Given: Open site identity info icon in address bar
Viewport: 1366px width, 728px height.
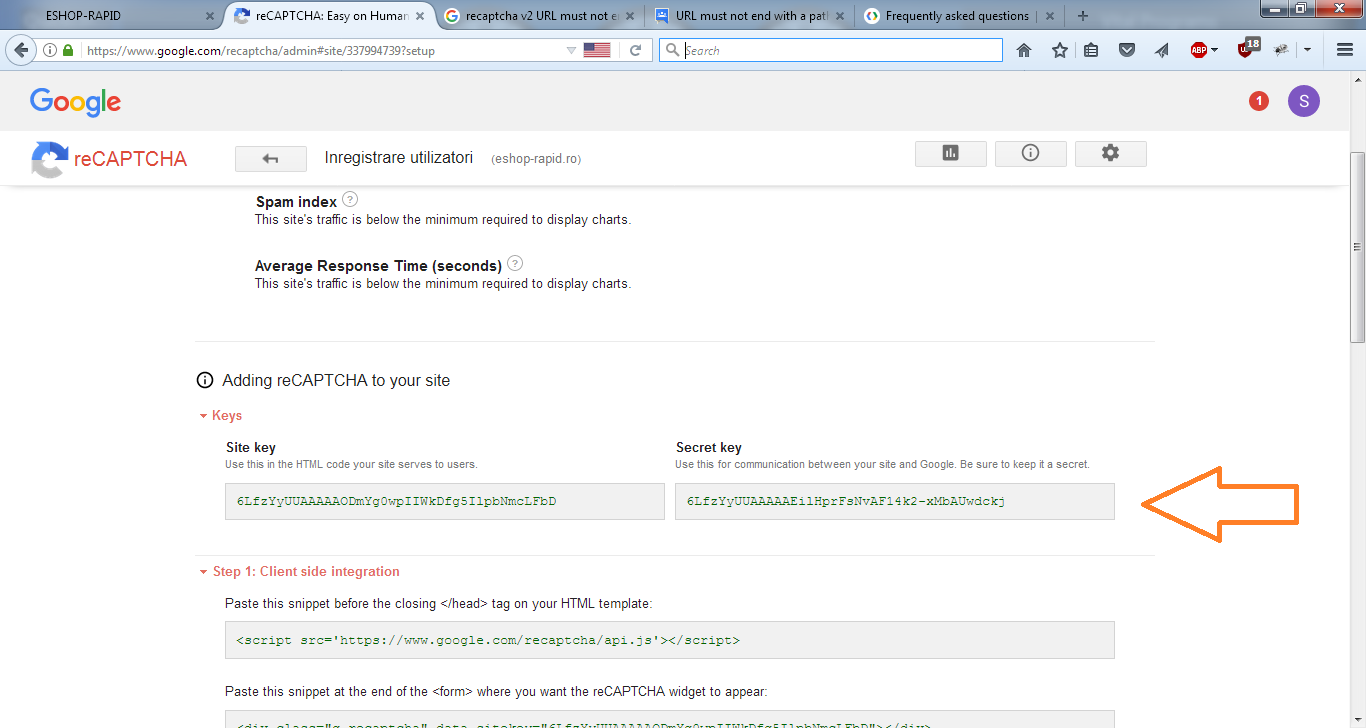Looking at the screenshot, I should [x=50, y=50].
